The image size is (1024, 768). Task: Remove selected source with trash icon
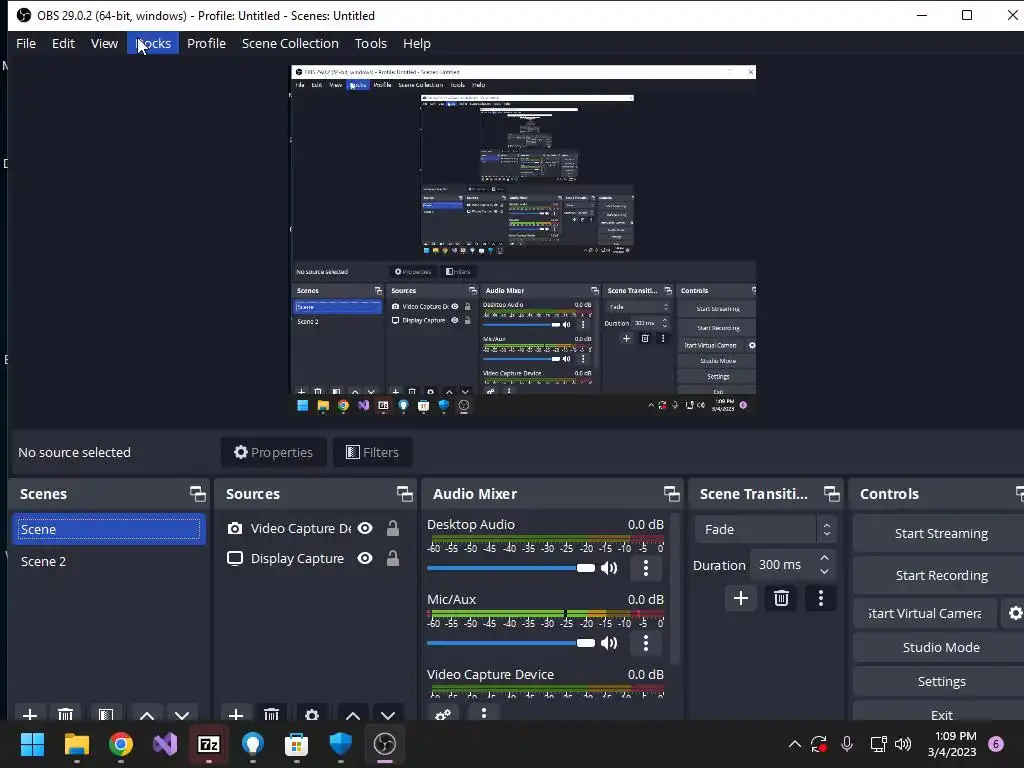click(x=272, y=714)
